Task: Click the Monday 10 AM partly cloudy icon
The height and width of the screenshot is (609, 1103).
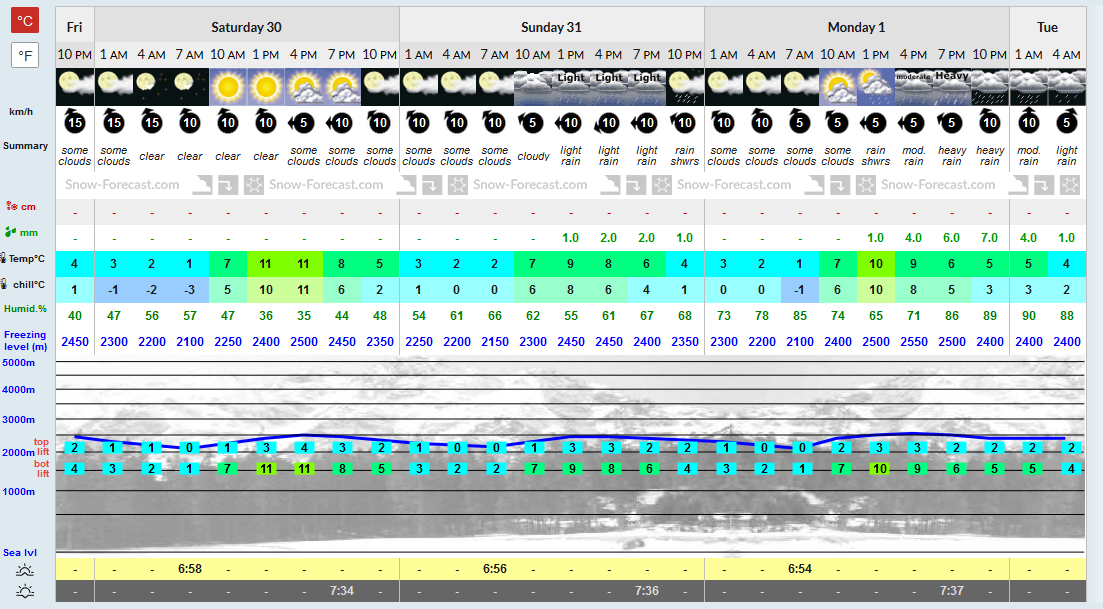Action: 838,87
